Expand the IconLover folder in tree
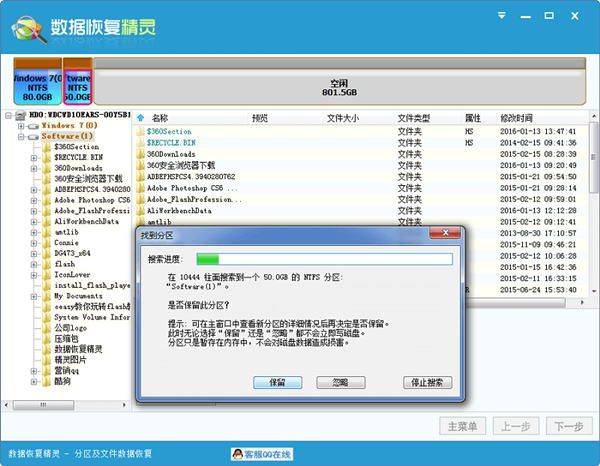 [x=34, y=274]
